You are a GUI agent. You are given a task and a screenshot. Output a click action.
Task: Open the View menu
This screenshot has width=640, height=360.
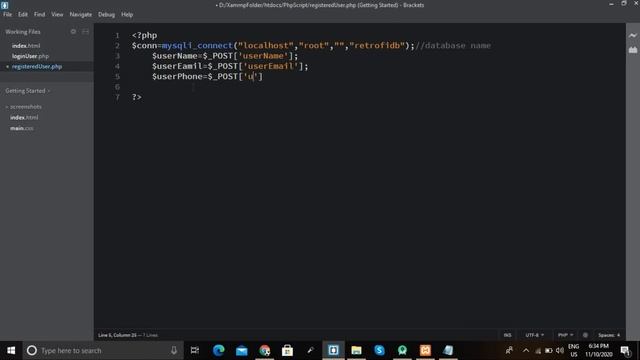(57, 14)
